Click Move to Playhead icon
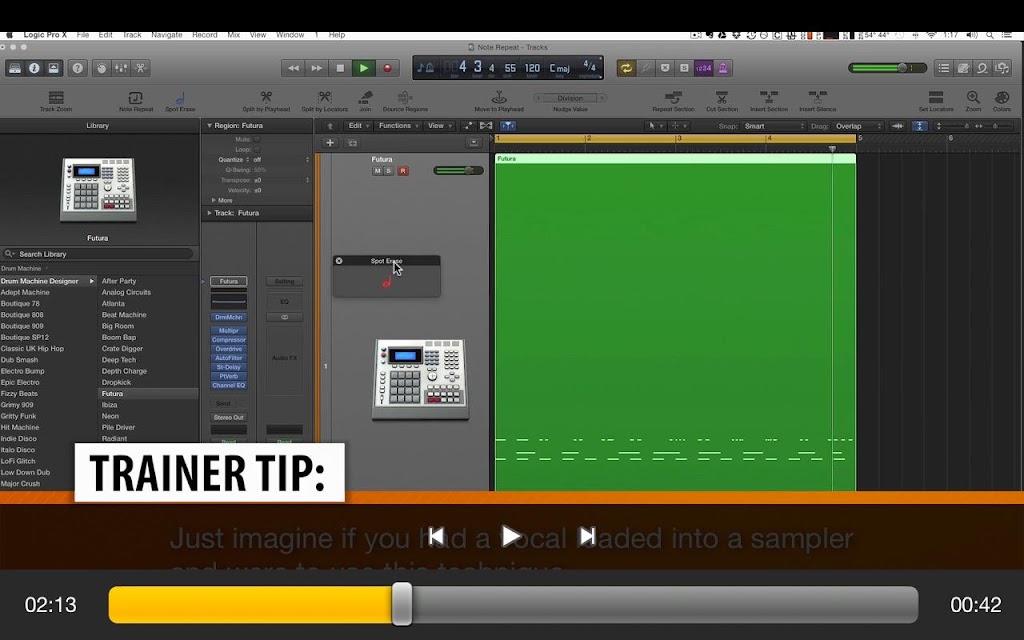 (499, 97)
